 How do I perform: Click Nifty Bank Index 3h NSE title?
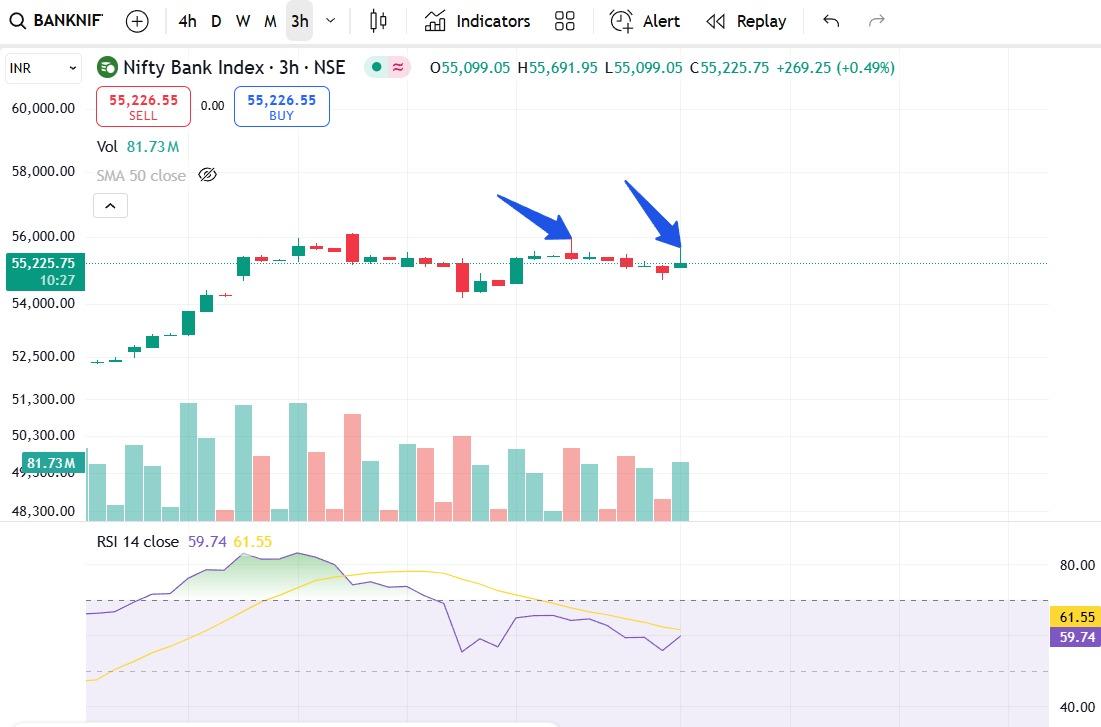point(234,67)
